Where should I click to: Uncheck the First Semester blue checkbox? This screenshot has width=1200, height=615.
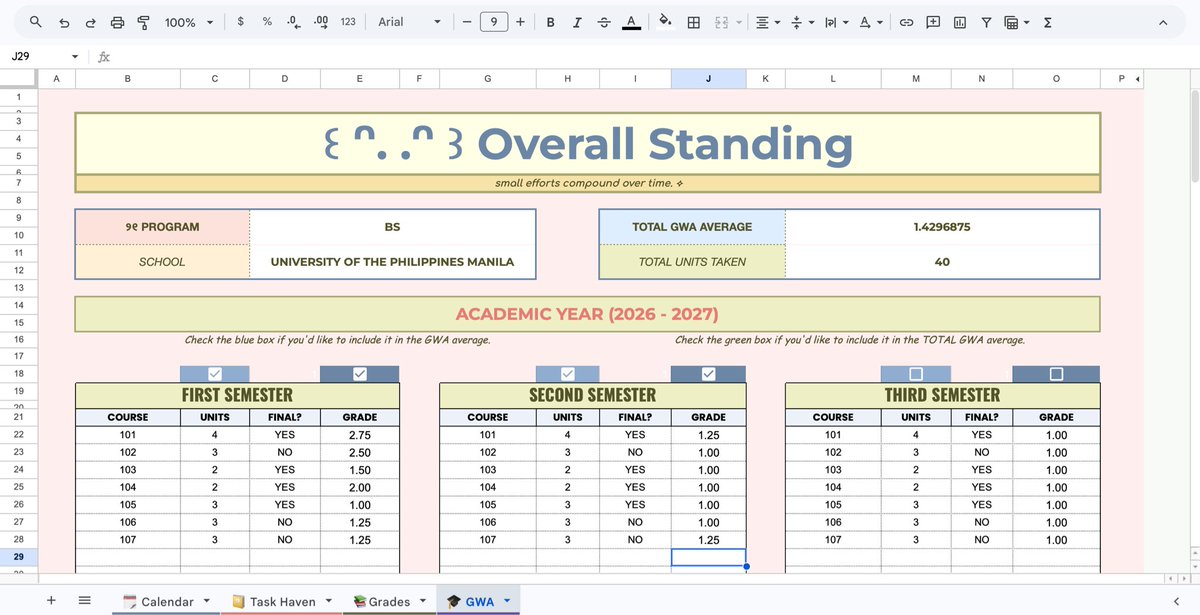214,374
